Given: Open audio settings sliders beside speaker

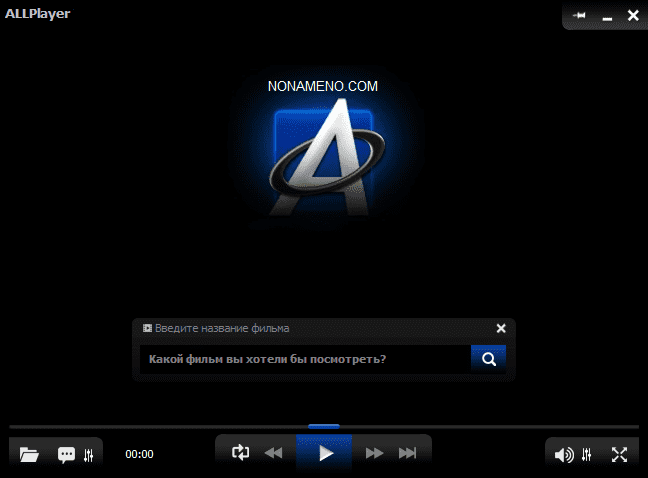Looking at the screenshot, I should (587, 455).
